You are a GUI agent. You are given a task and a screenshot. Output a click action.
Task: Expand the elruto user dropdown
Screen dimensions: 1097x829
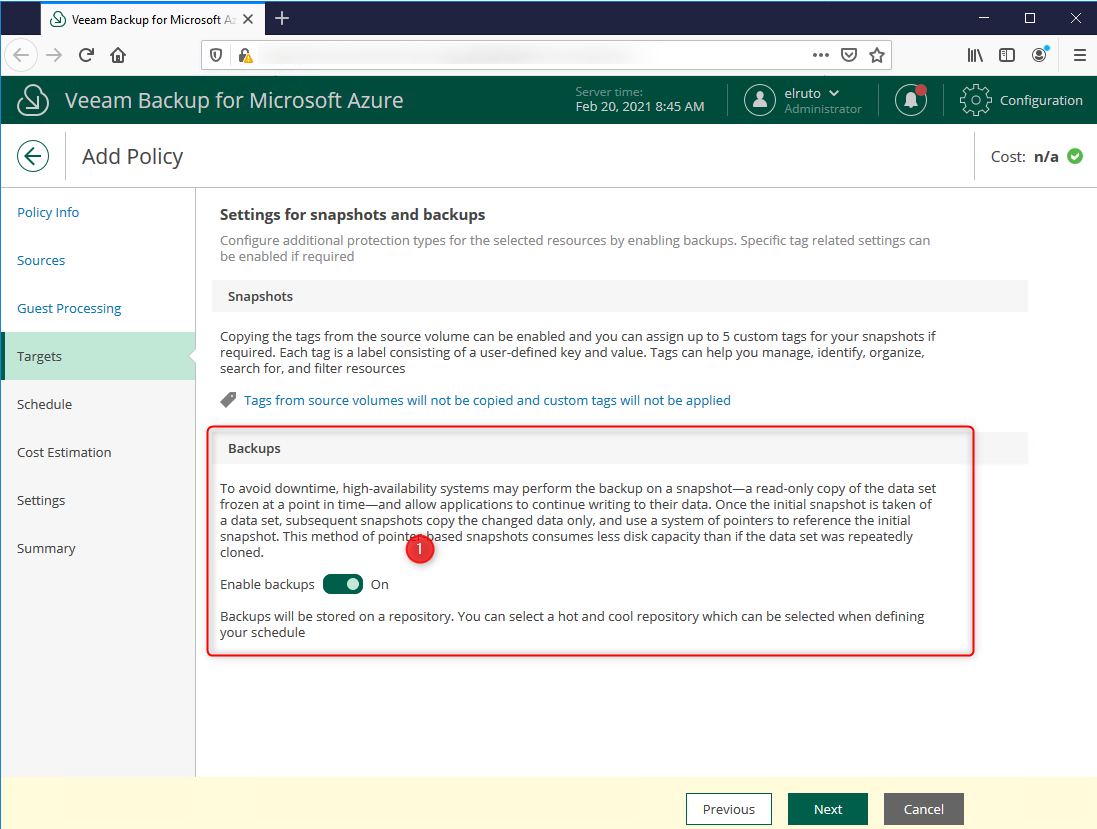pyautogui.click(x=834, y=93)
